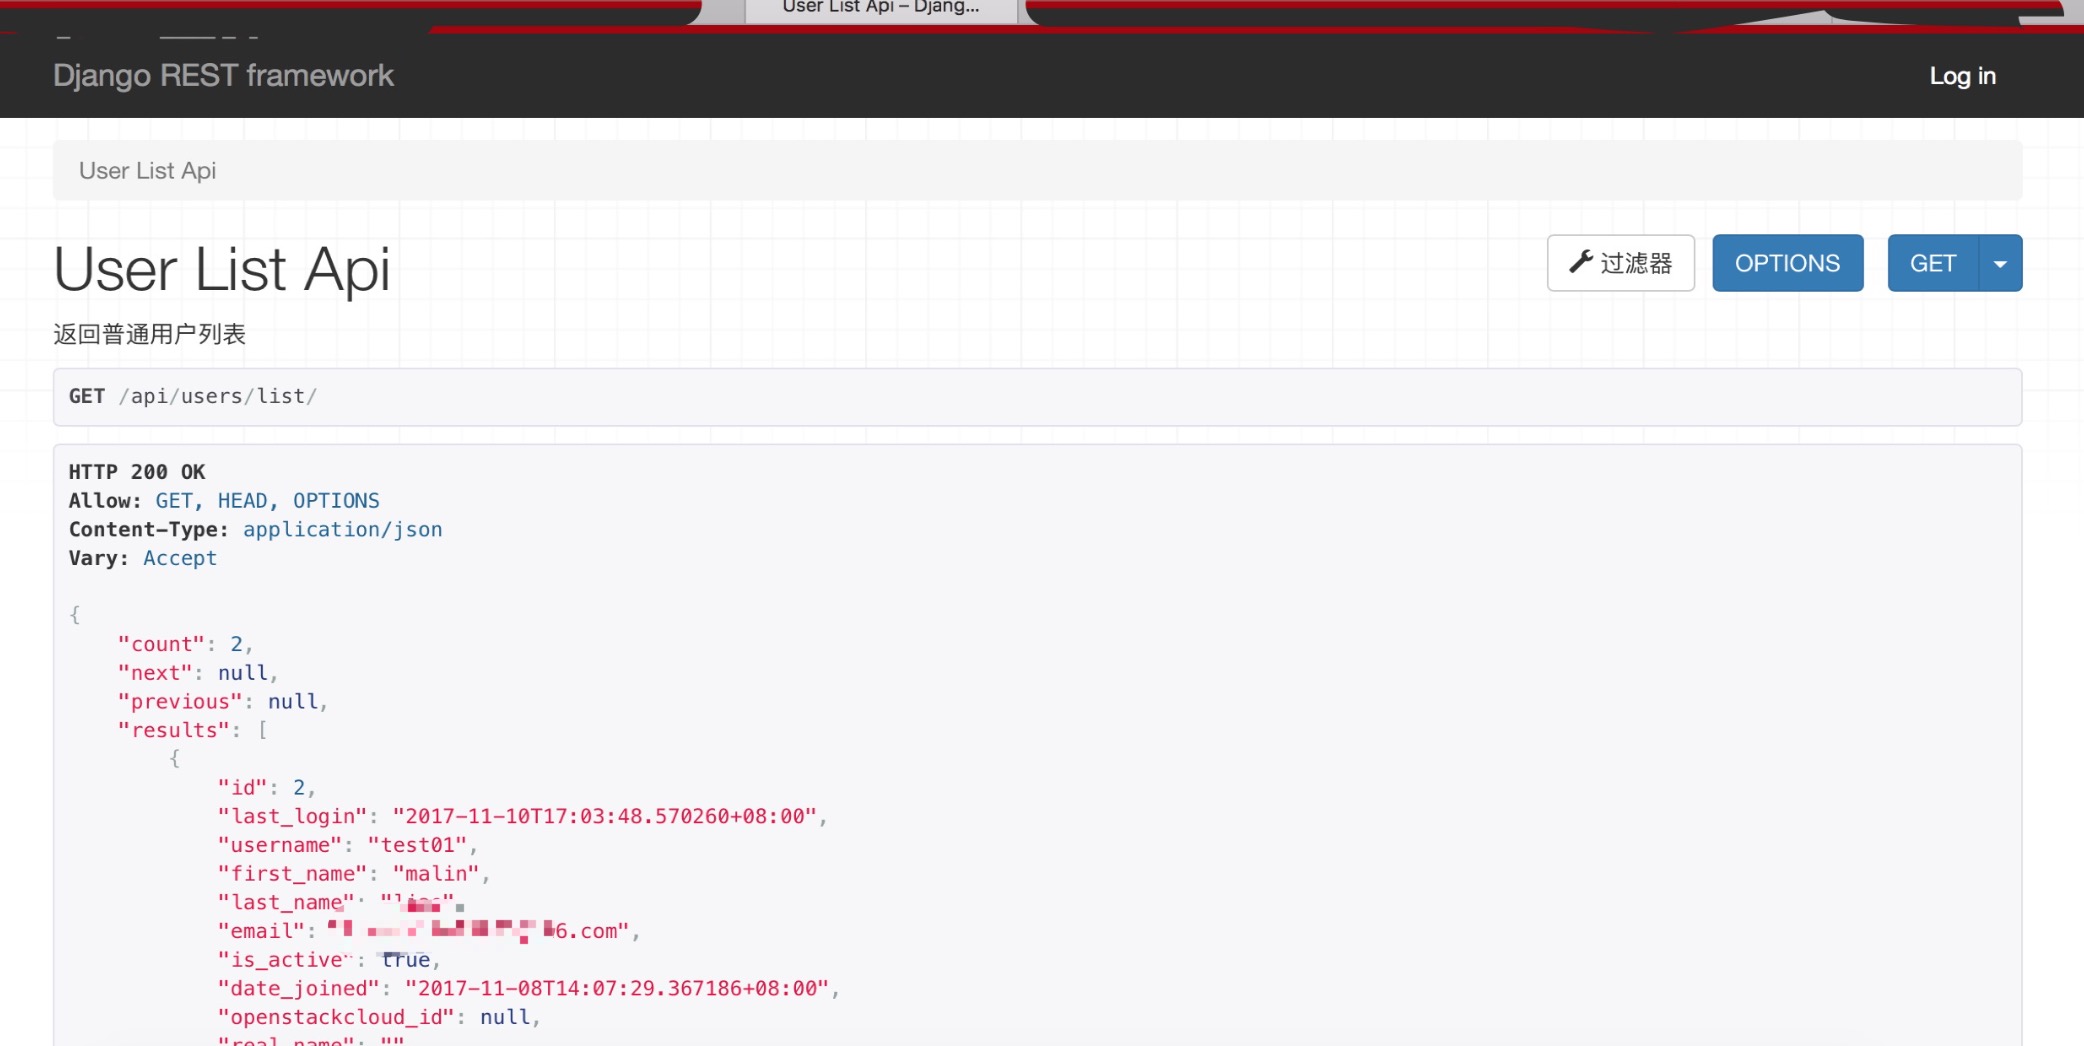Click the /api/users/list/ request URL
This screenshot has height=1046, width=2084.
(x=218, y=397)
